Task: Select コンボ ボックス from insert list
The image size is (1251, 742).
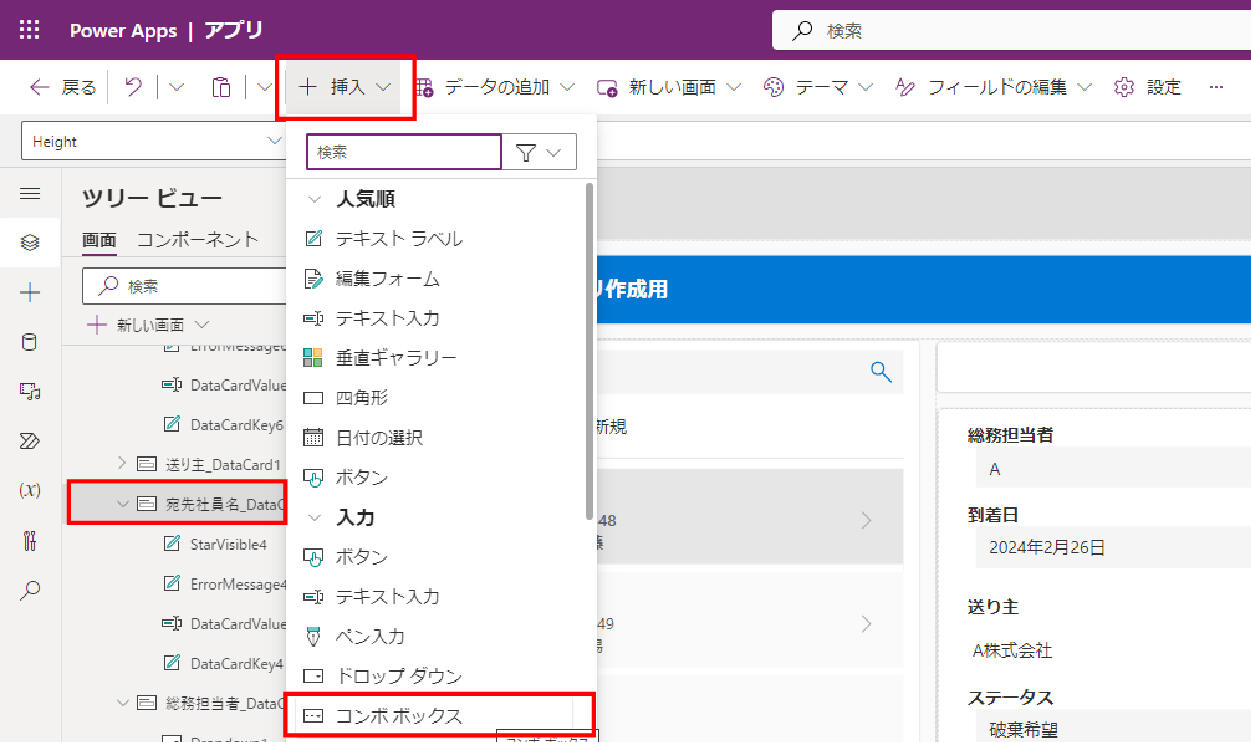Action: (x=398, y=716)
